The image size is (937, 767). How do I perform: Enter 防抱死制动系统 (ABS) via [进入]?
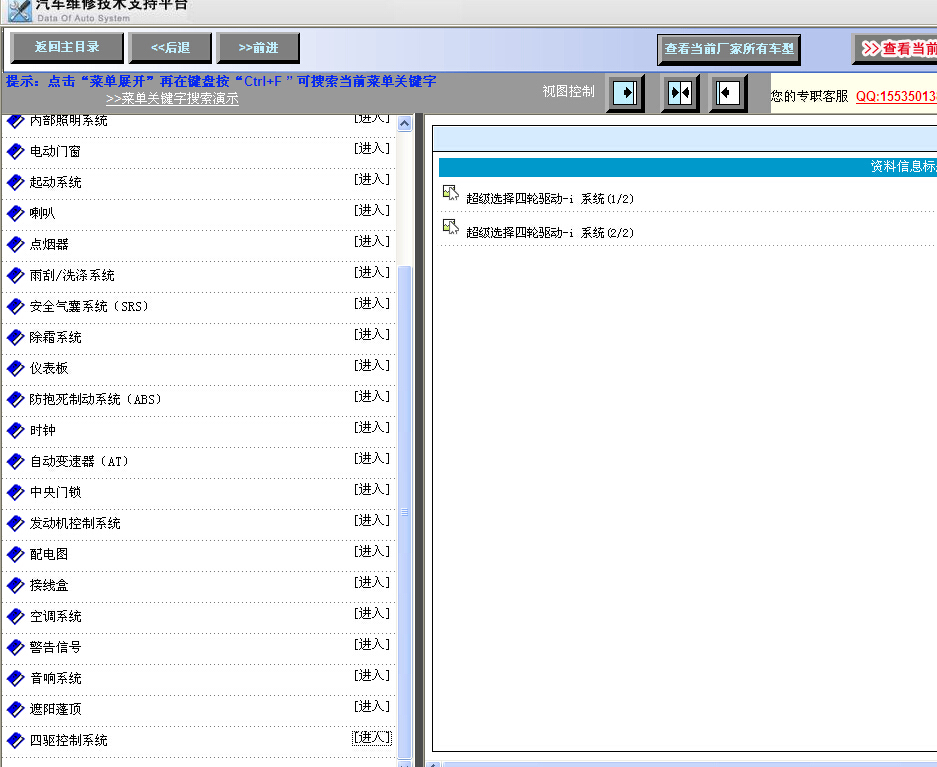coord(372,397)
